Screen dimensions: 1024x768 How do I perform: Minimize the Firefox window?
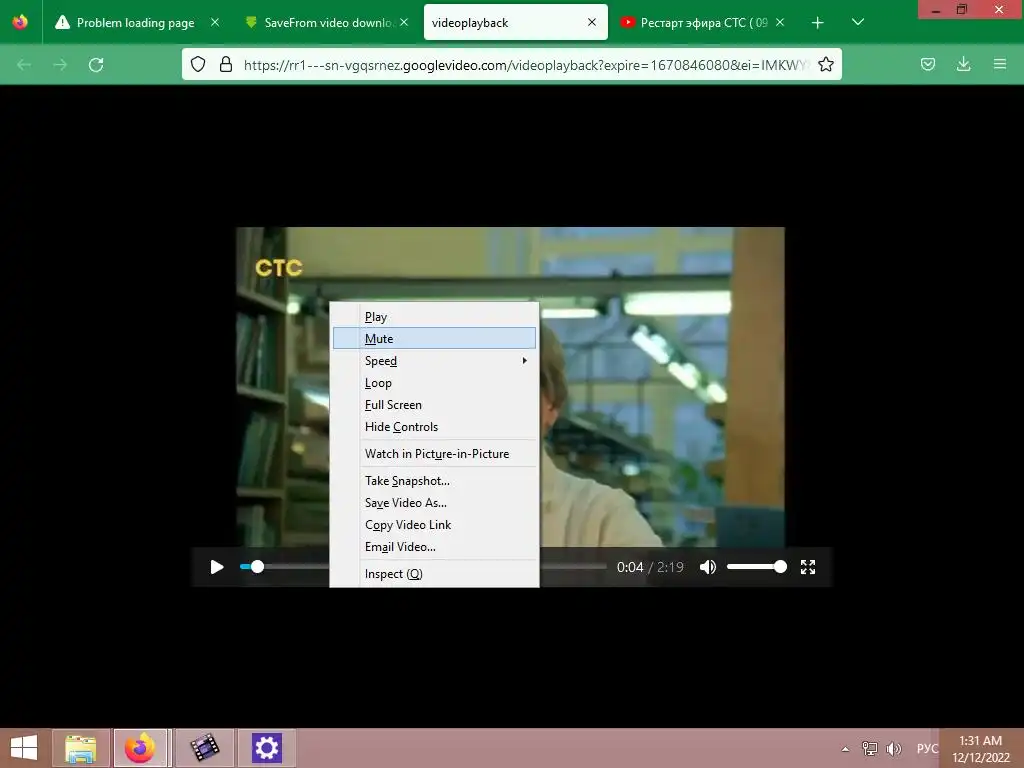[x=935, y=10]
